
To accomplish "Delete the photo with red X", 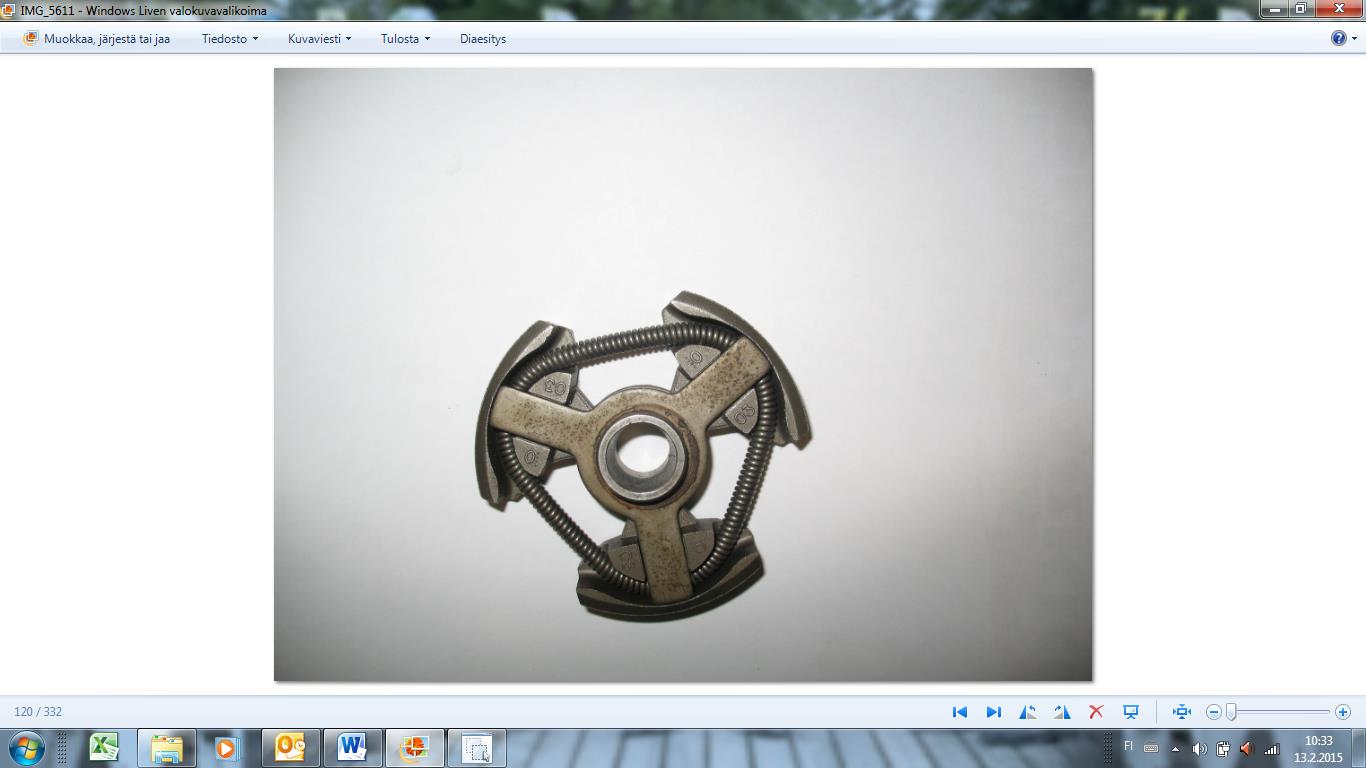I will pos(1096,712).
